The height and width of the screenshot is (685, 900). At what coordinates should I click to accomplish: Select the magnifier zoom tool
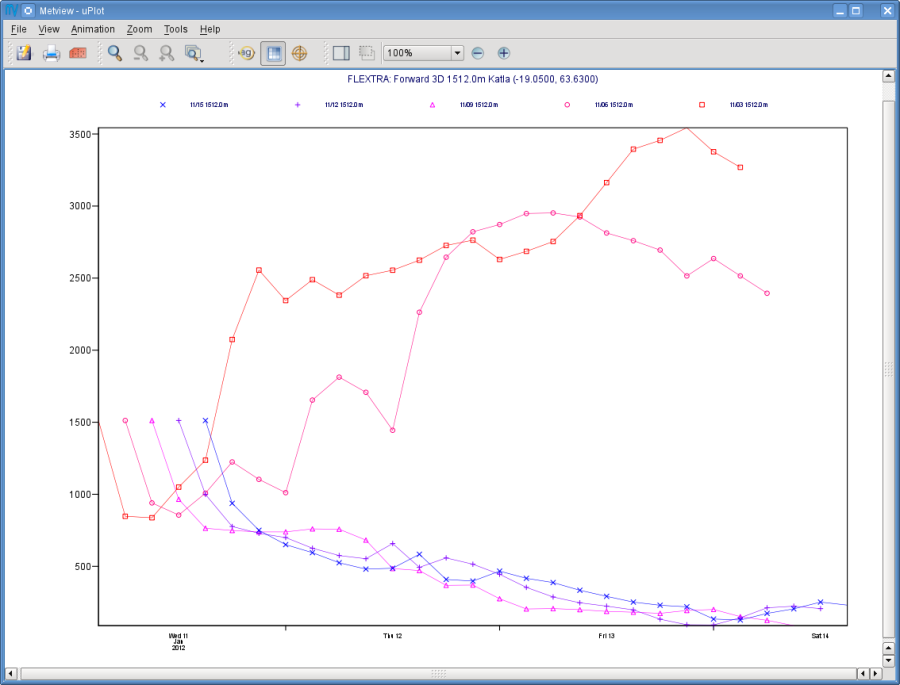tap(115, 53)
